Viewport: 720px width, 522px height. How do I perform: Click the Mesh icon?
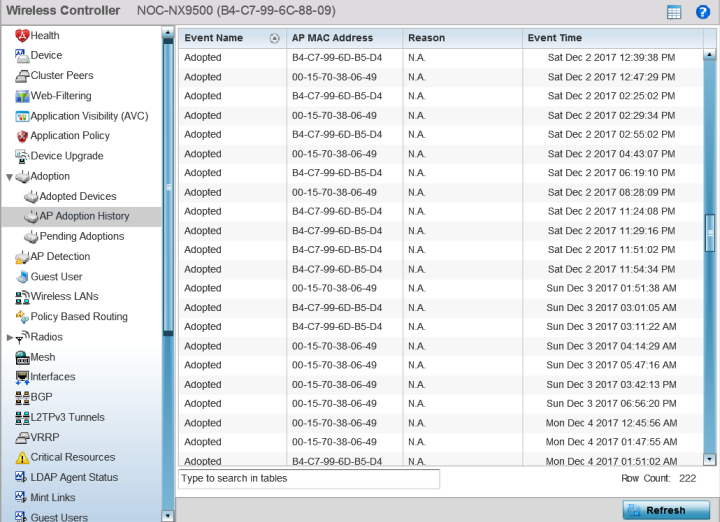[22, 357]
